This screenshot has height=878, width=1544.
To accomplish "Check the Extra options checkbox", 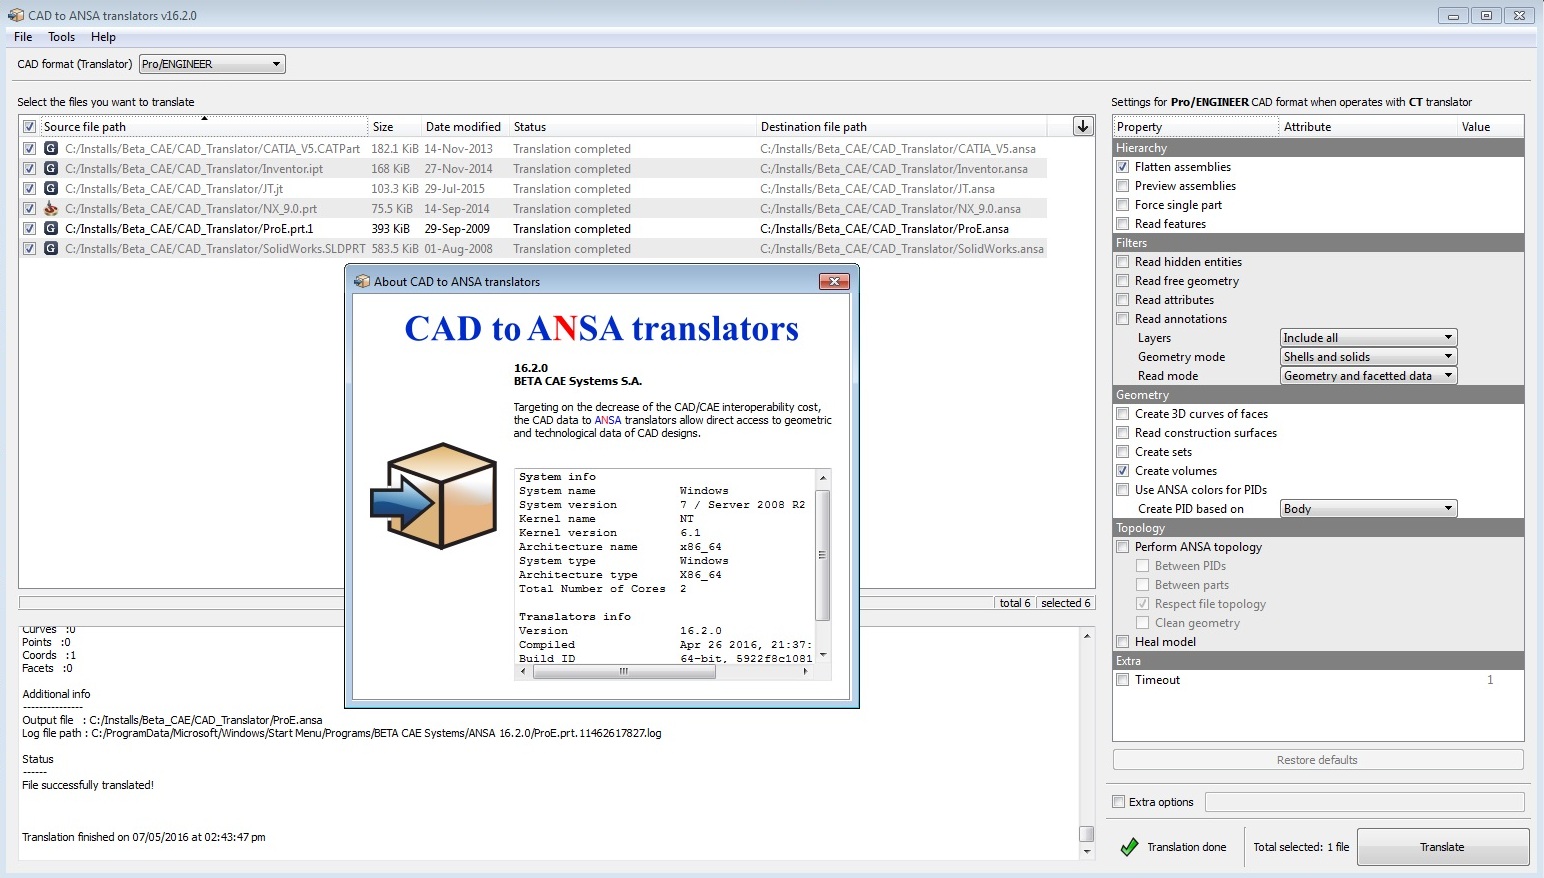I will 1119,802.
